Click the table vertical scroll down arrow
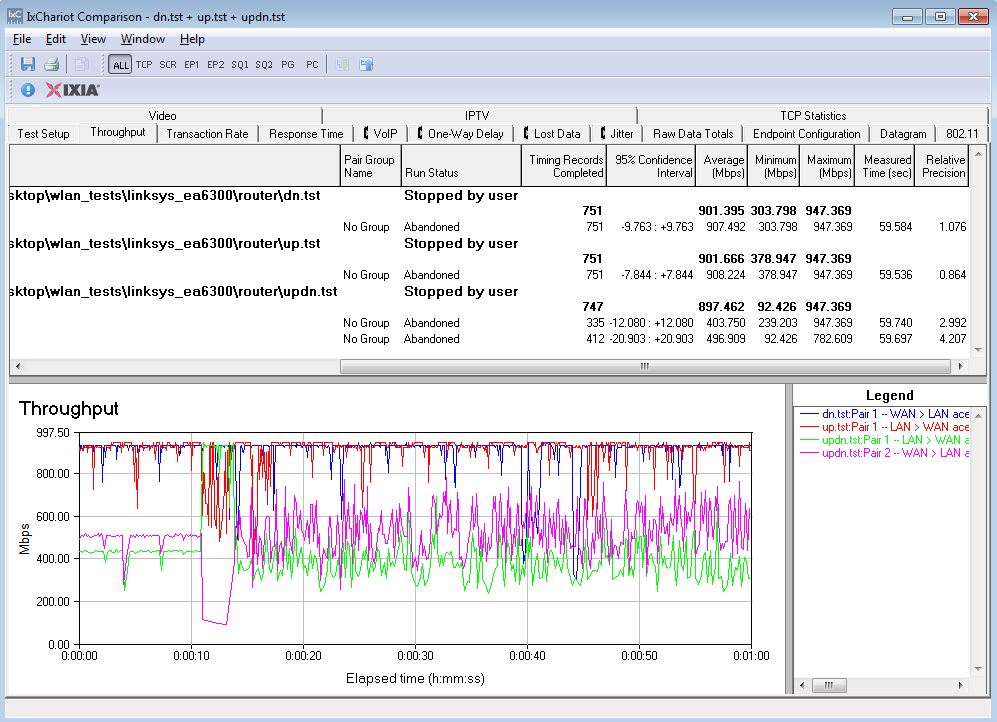The width and height of the screenshot is (997, 722). 978,350
